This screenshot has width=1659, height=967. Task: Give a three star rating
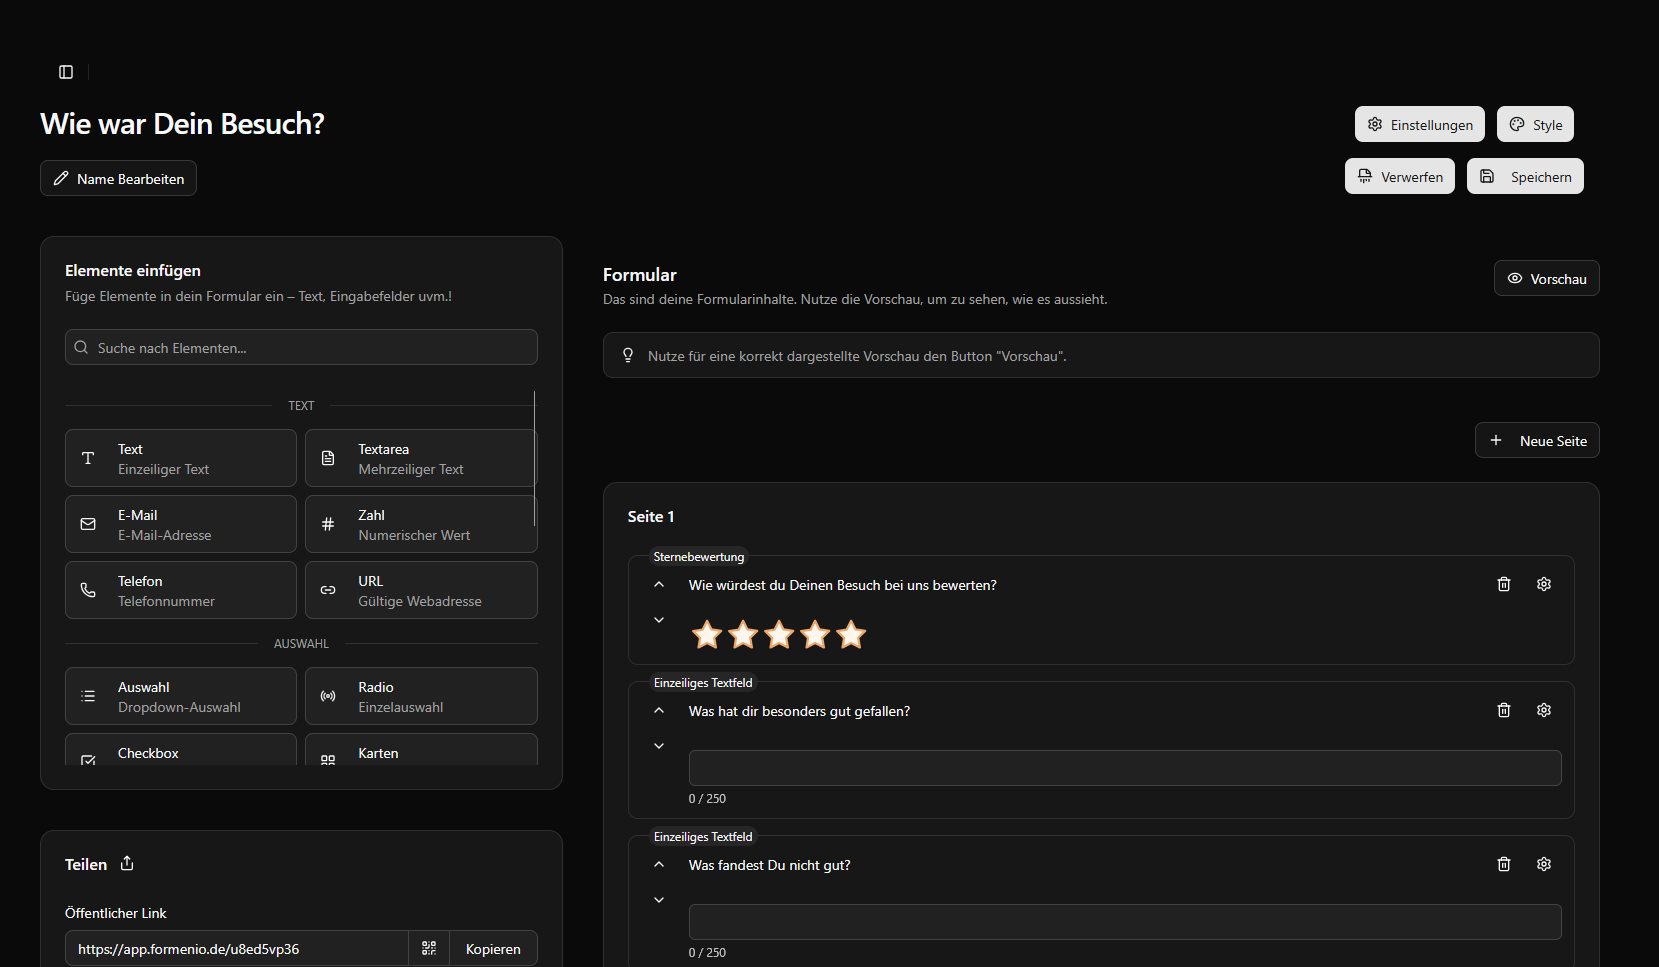click(x=778, y=634)
